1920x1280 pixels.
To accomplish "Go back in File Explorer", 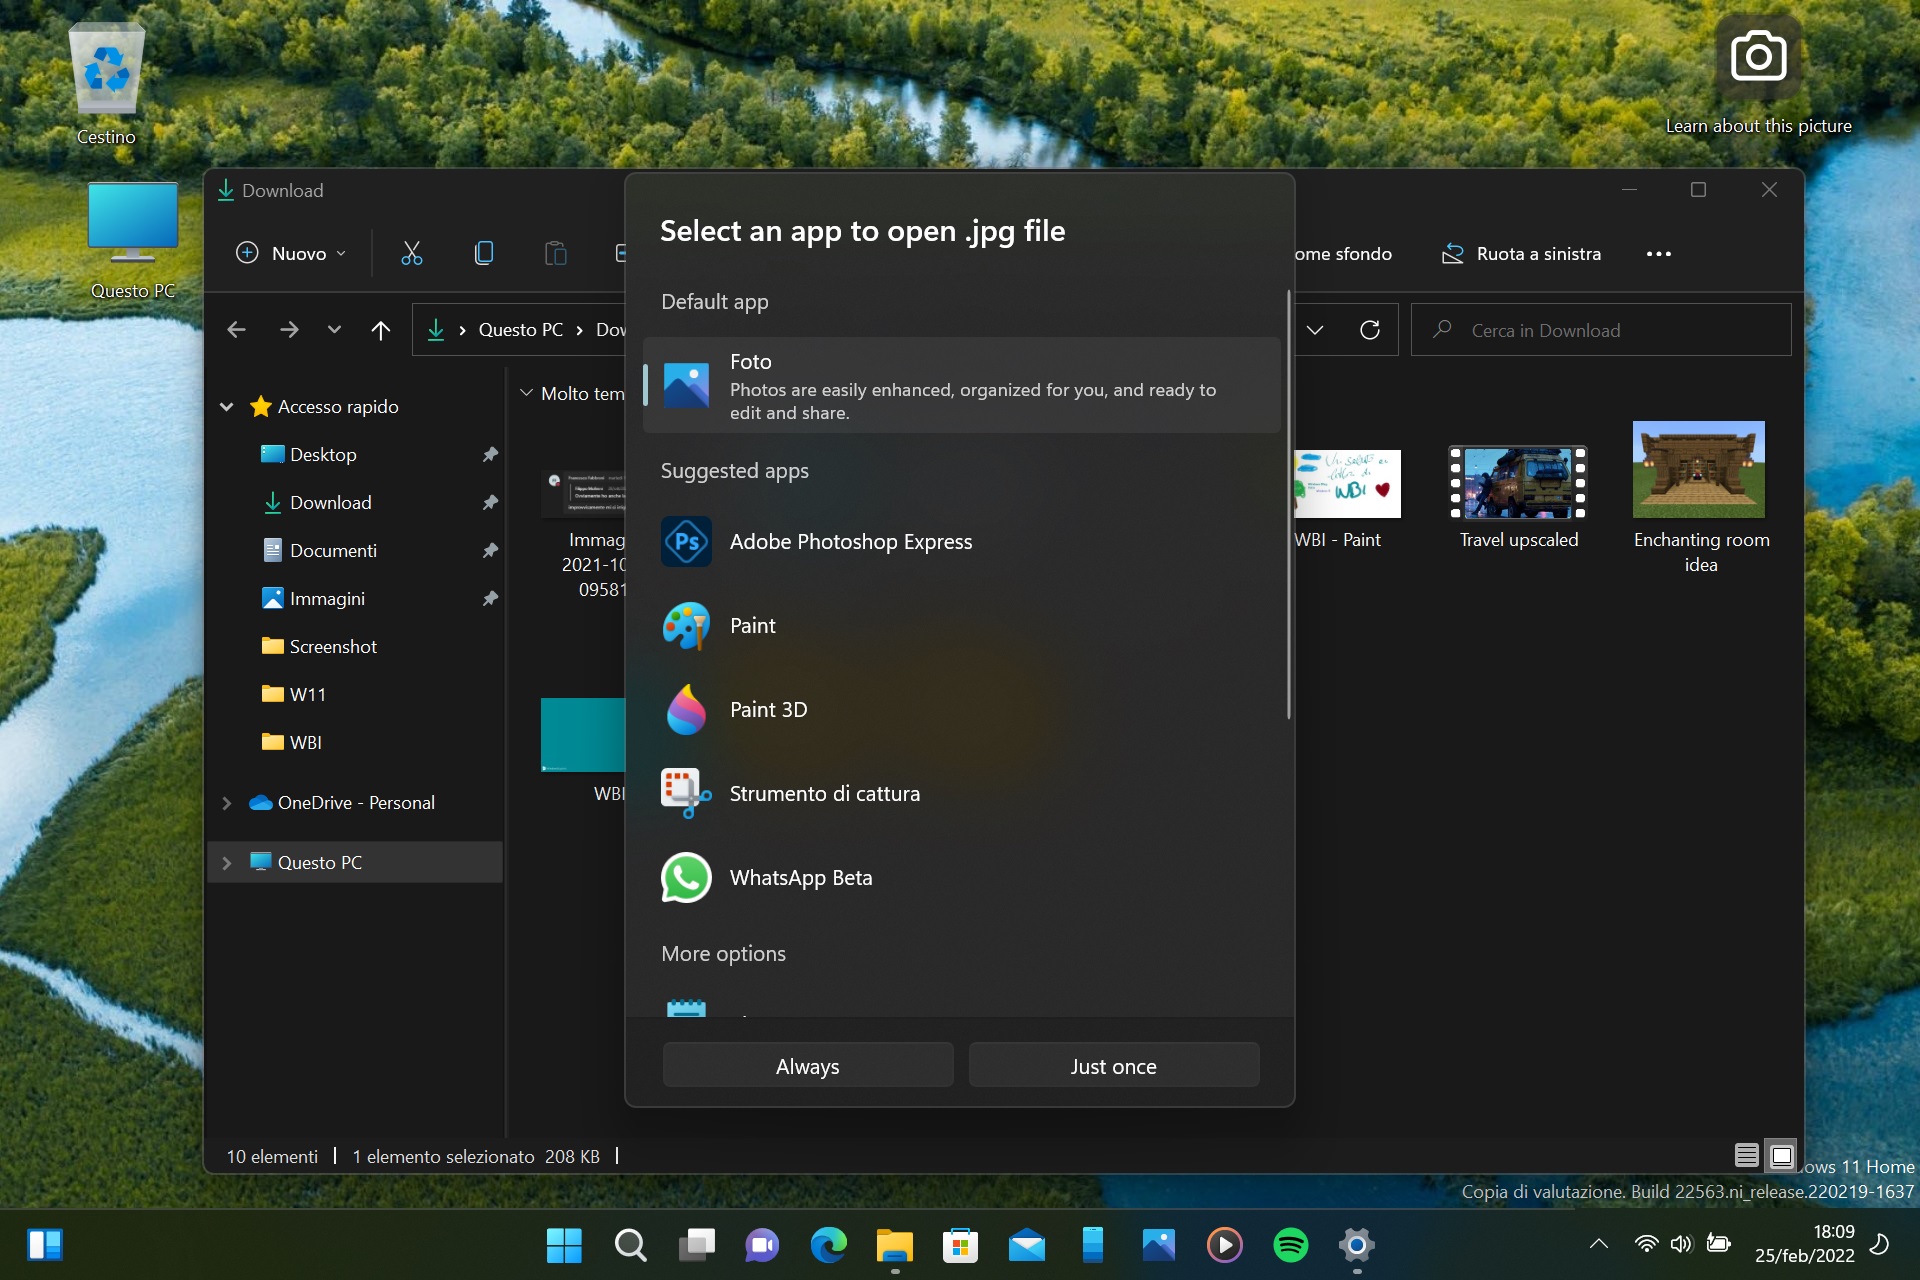I will tap(236, 329).
